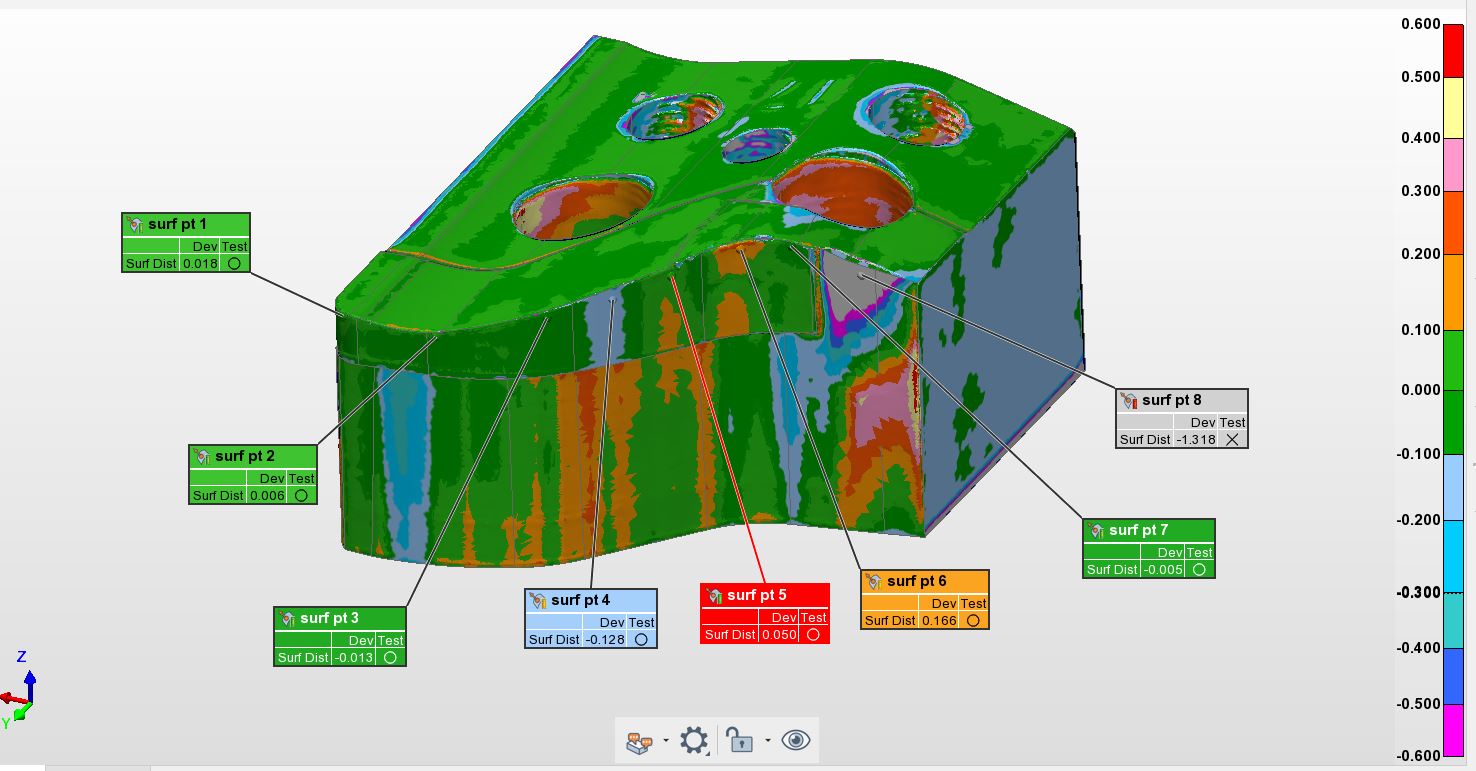The height and width of the screenshot is (771, 1476).
Task: Select the surf pt 5 red title
Action: [756, 595]
